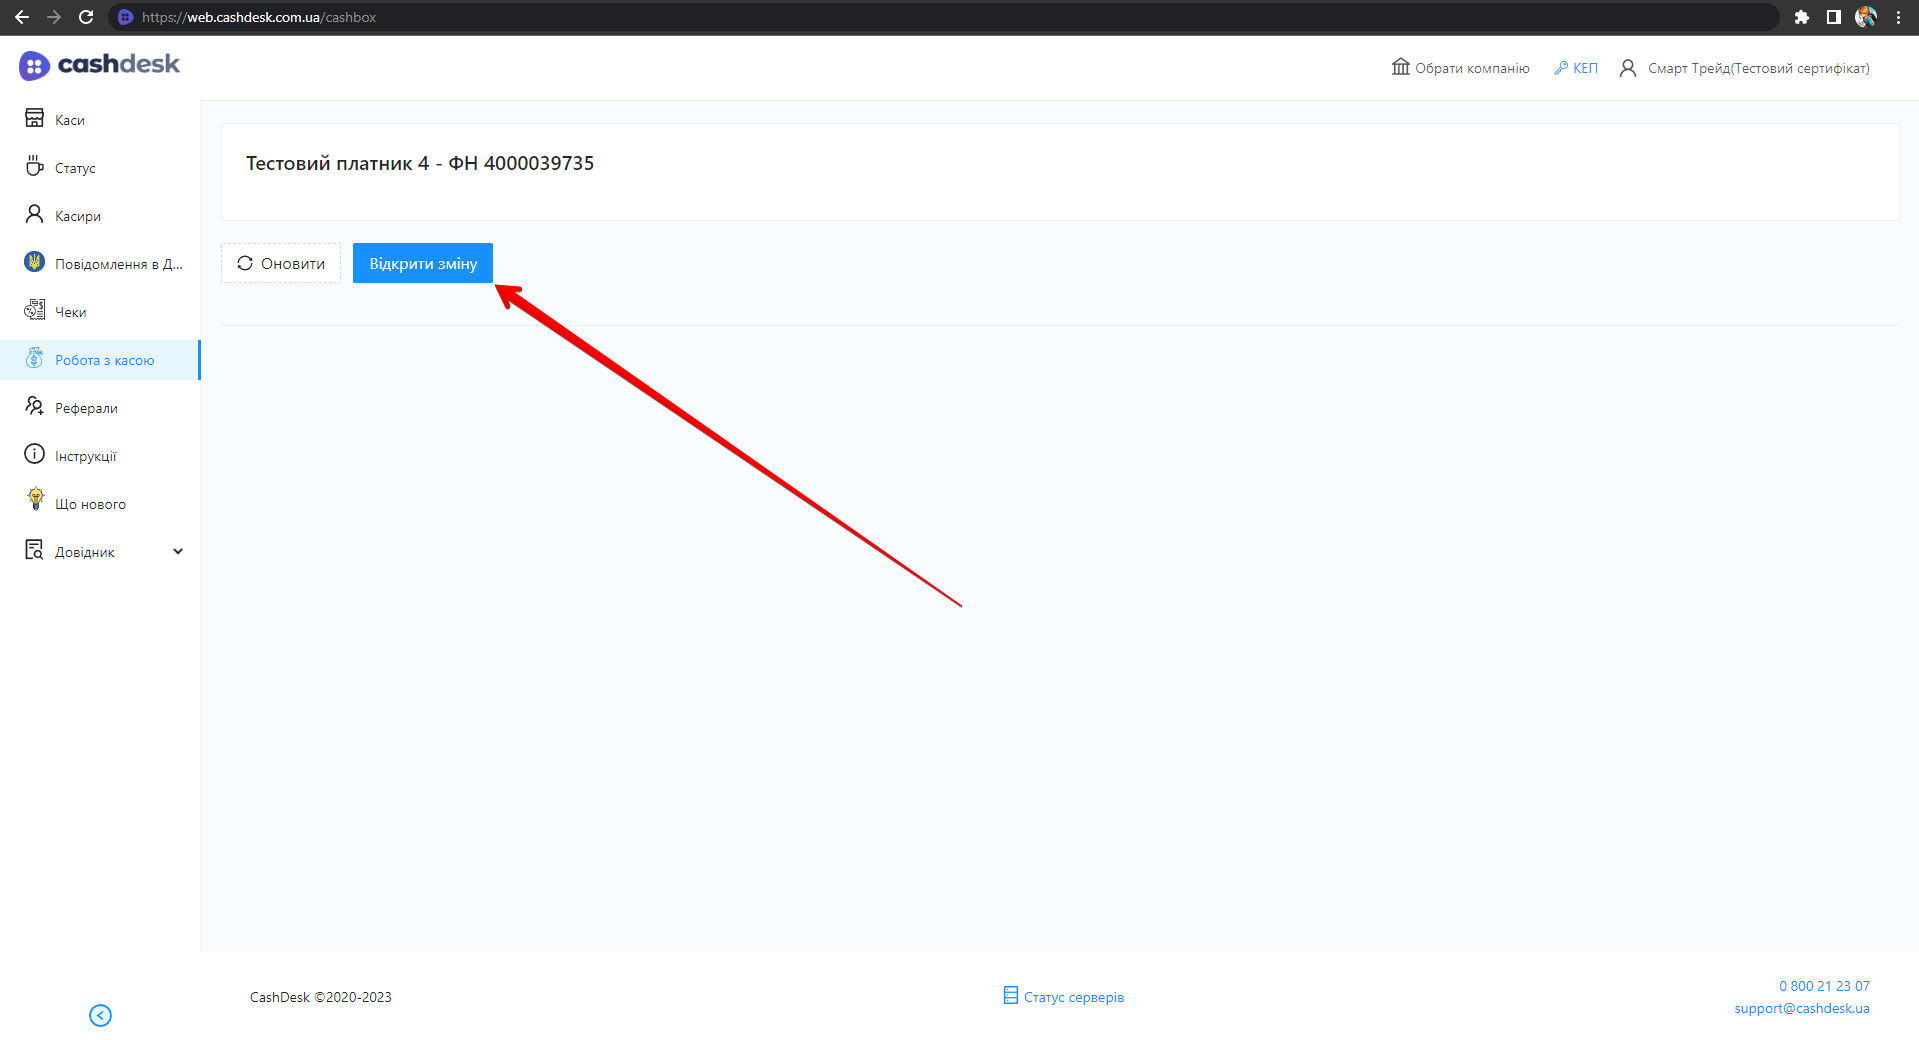This screenshot has height=1040, width=1919.
Task: Select Робота з касою menu item
Action: coord(104,360)
